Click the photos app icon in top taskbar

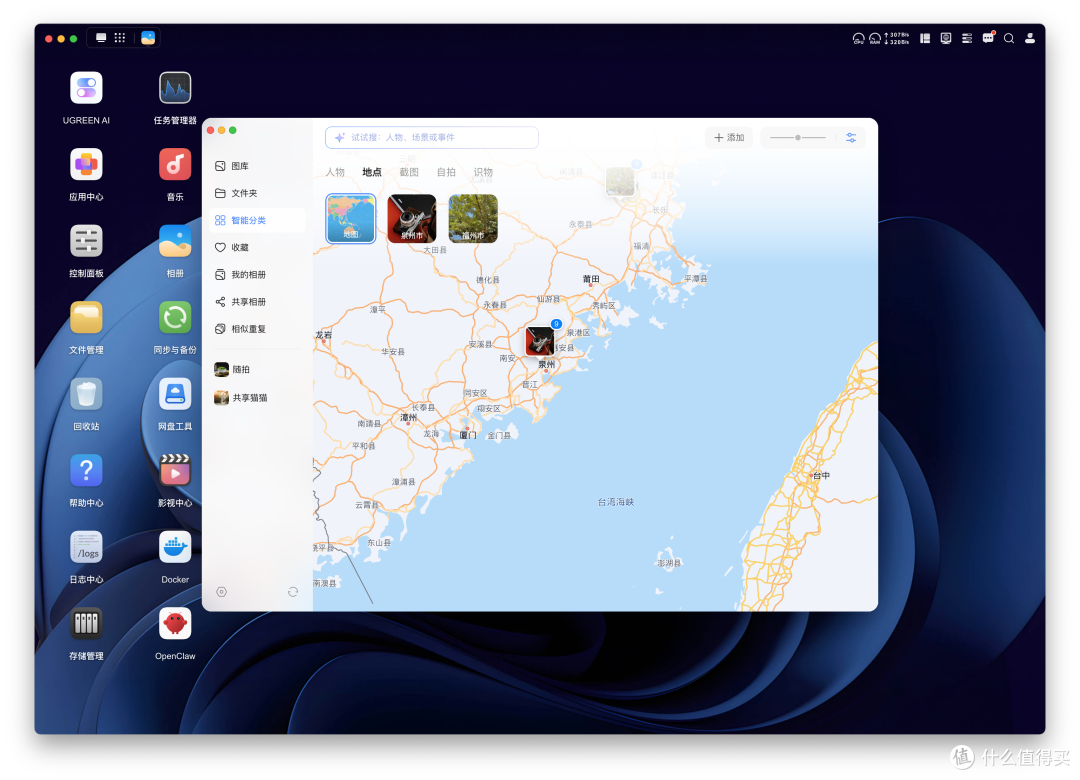[148, 38]
